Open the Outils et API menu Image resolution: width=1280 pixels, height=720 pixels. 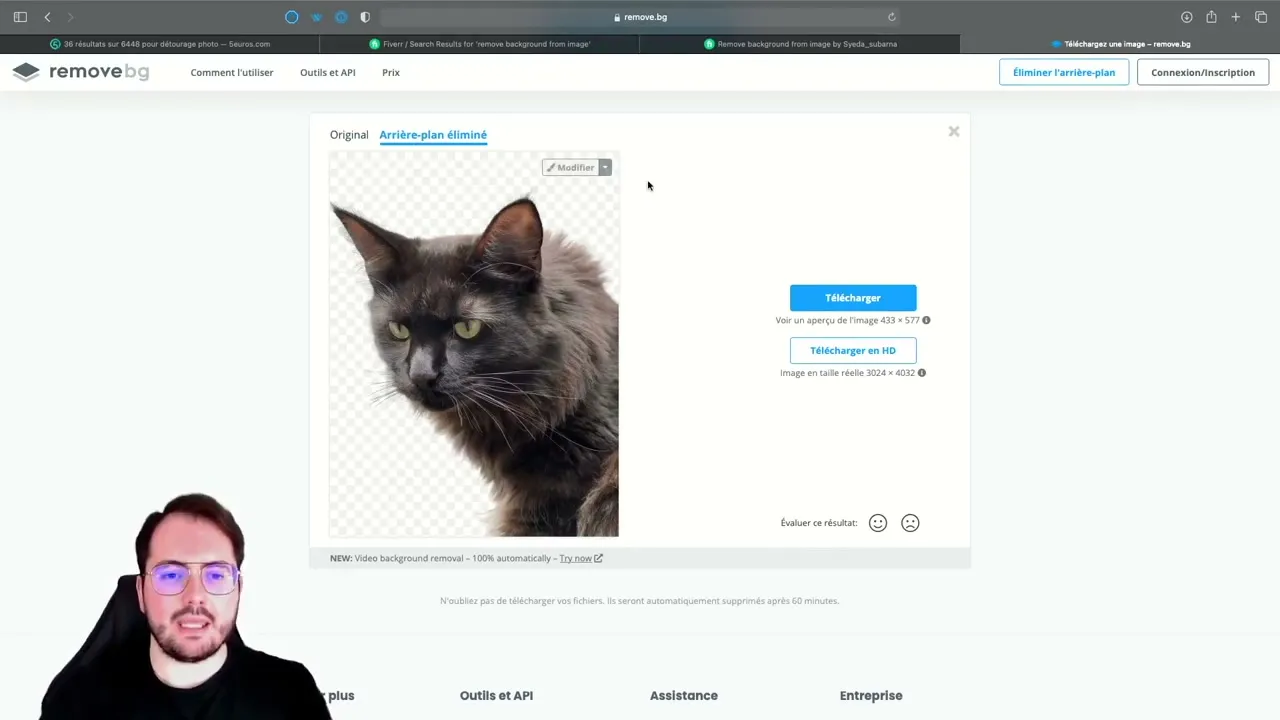pyautogui.click(x=327, y=71)
